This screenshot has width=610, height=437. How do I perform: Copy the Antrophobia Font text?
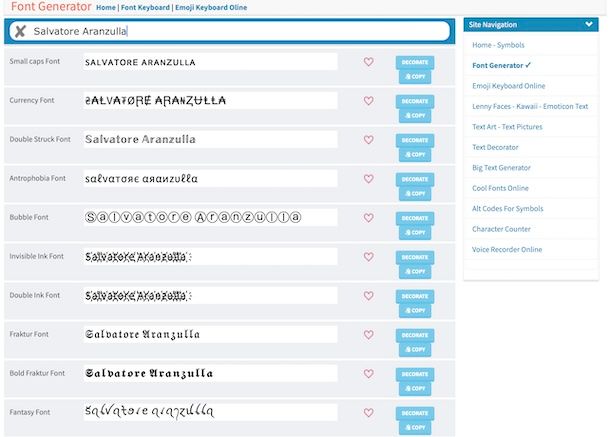pyautogui.click(x=415, y=193)
